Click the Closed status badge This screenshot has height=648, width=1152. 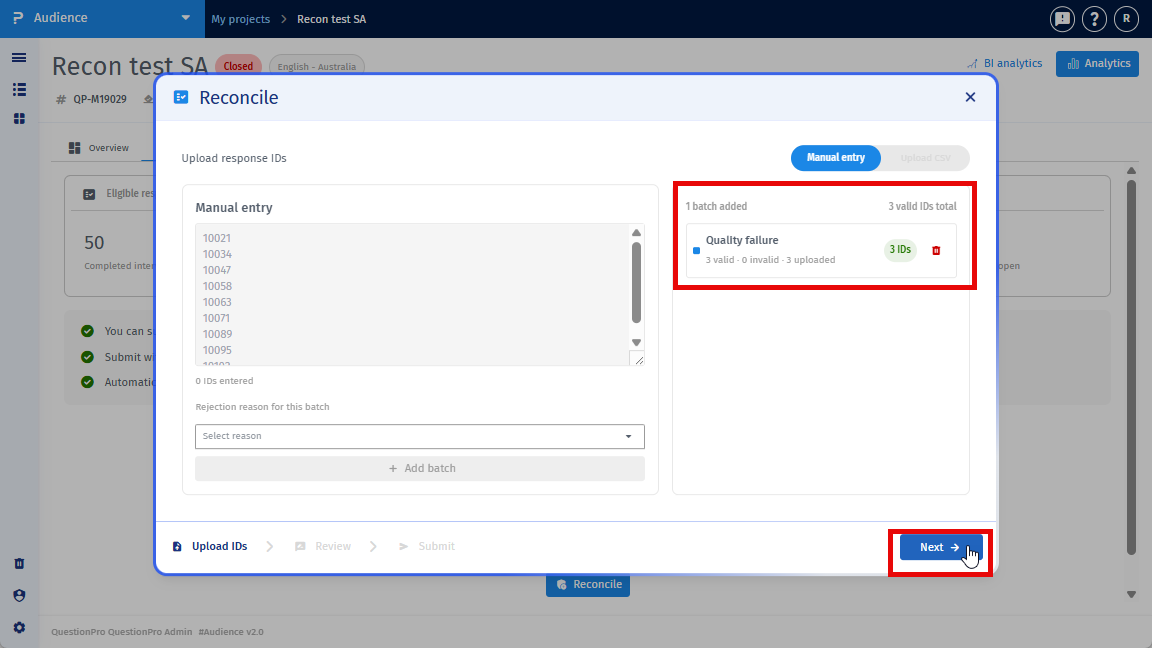pos(238,66)
